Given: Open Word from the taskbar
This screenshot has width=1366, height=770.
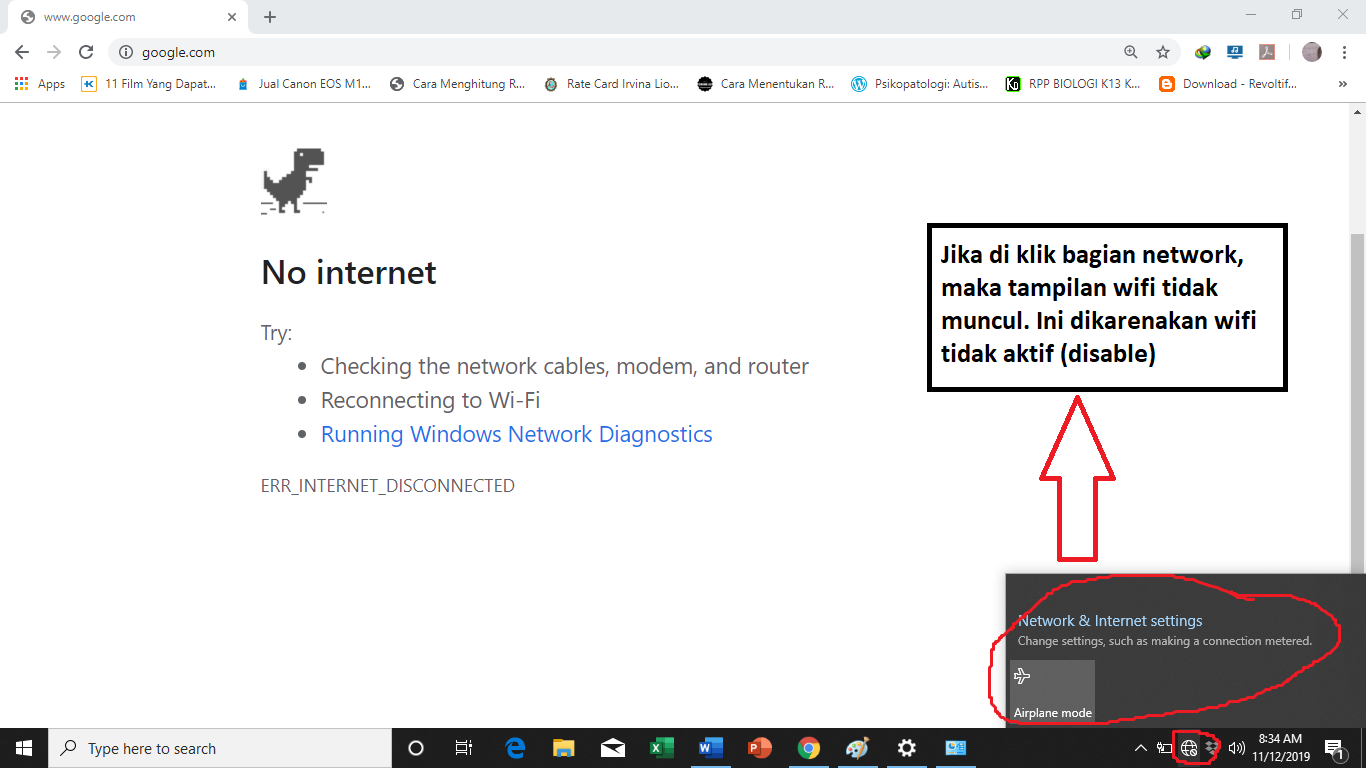Looking at the screenshot, I should [711, 748].
